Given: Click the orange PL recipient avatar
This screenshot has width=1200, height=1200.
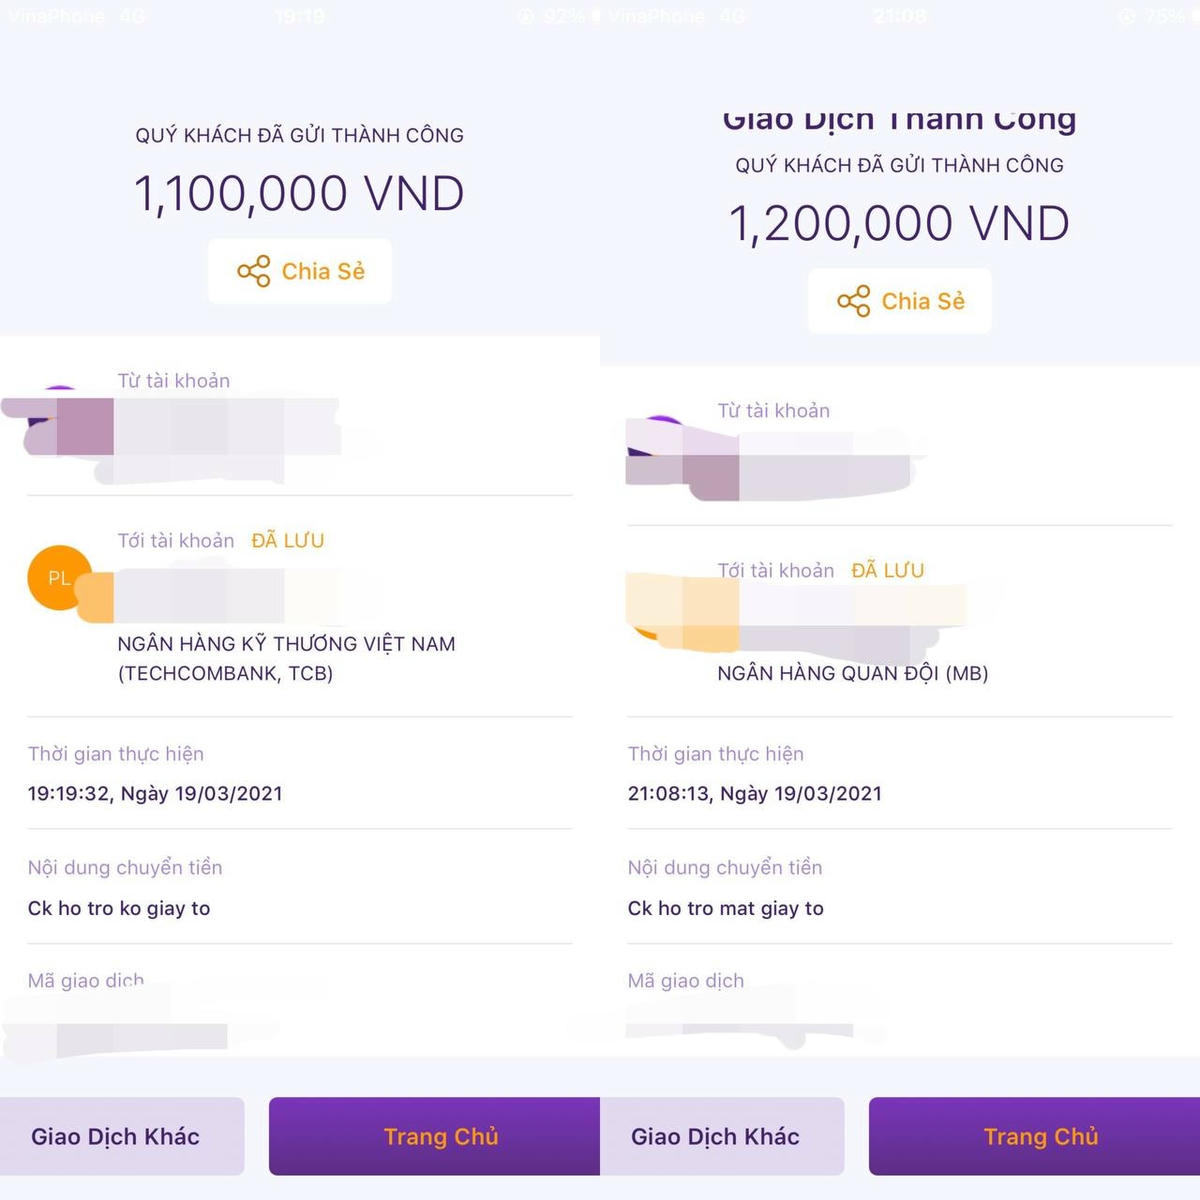Looking at the screenshot, I should point(53,578).
